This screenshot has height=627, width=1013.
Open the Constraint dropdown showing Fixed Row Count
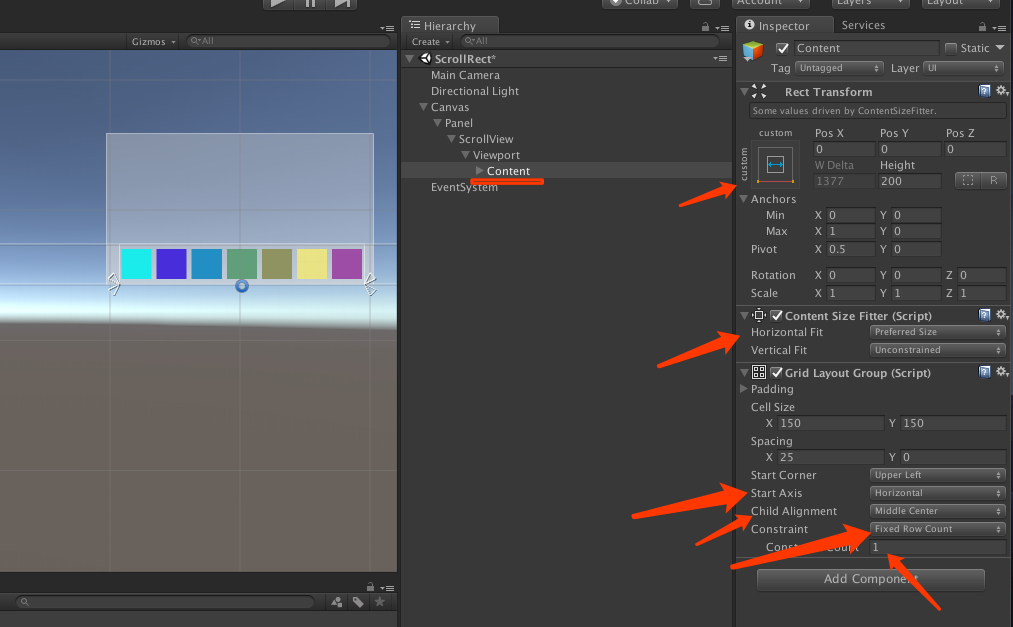click(936, 528)
